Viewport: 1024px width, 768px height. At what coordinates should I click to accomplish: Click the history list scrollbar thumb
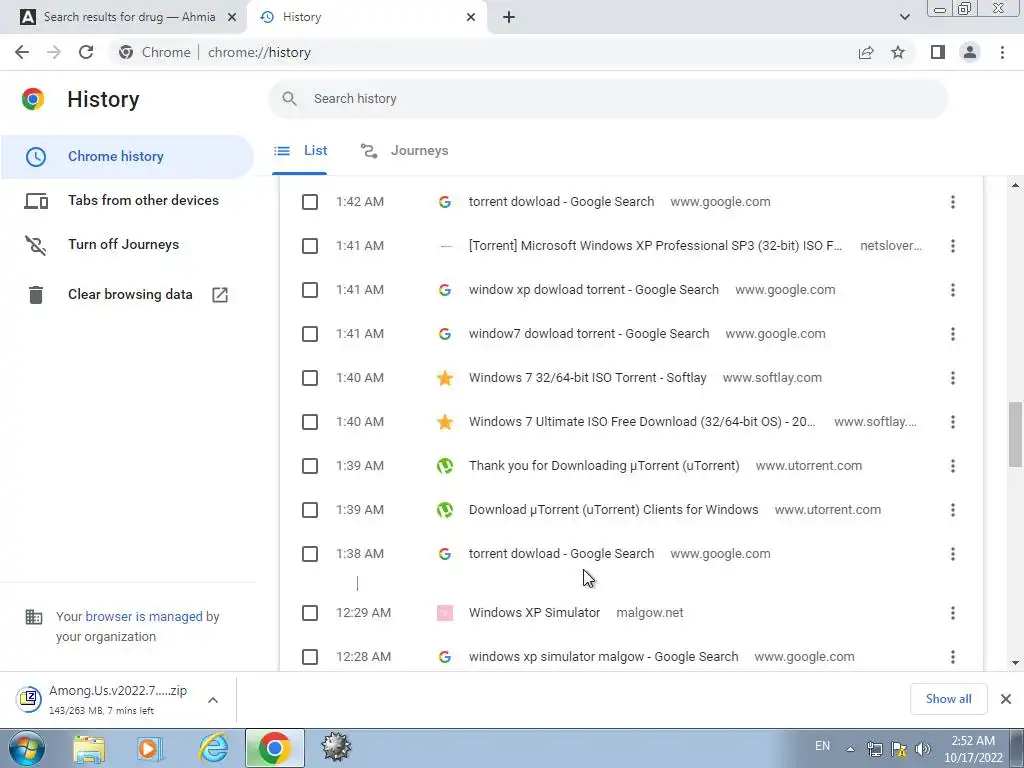point(1015,434)
